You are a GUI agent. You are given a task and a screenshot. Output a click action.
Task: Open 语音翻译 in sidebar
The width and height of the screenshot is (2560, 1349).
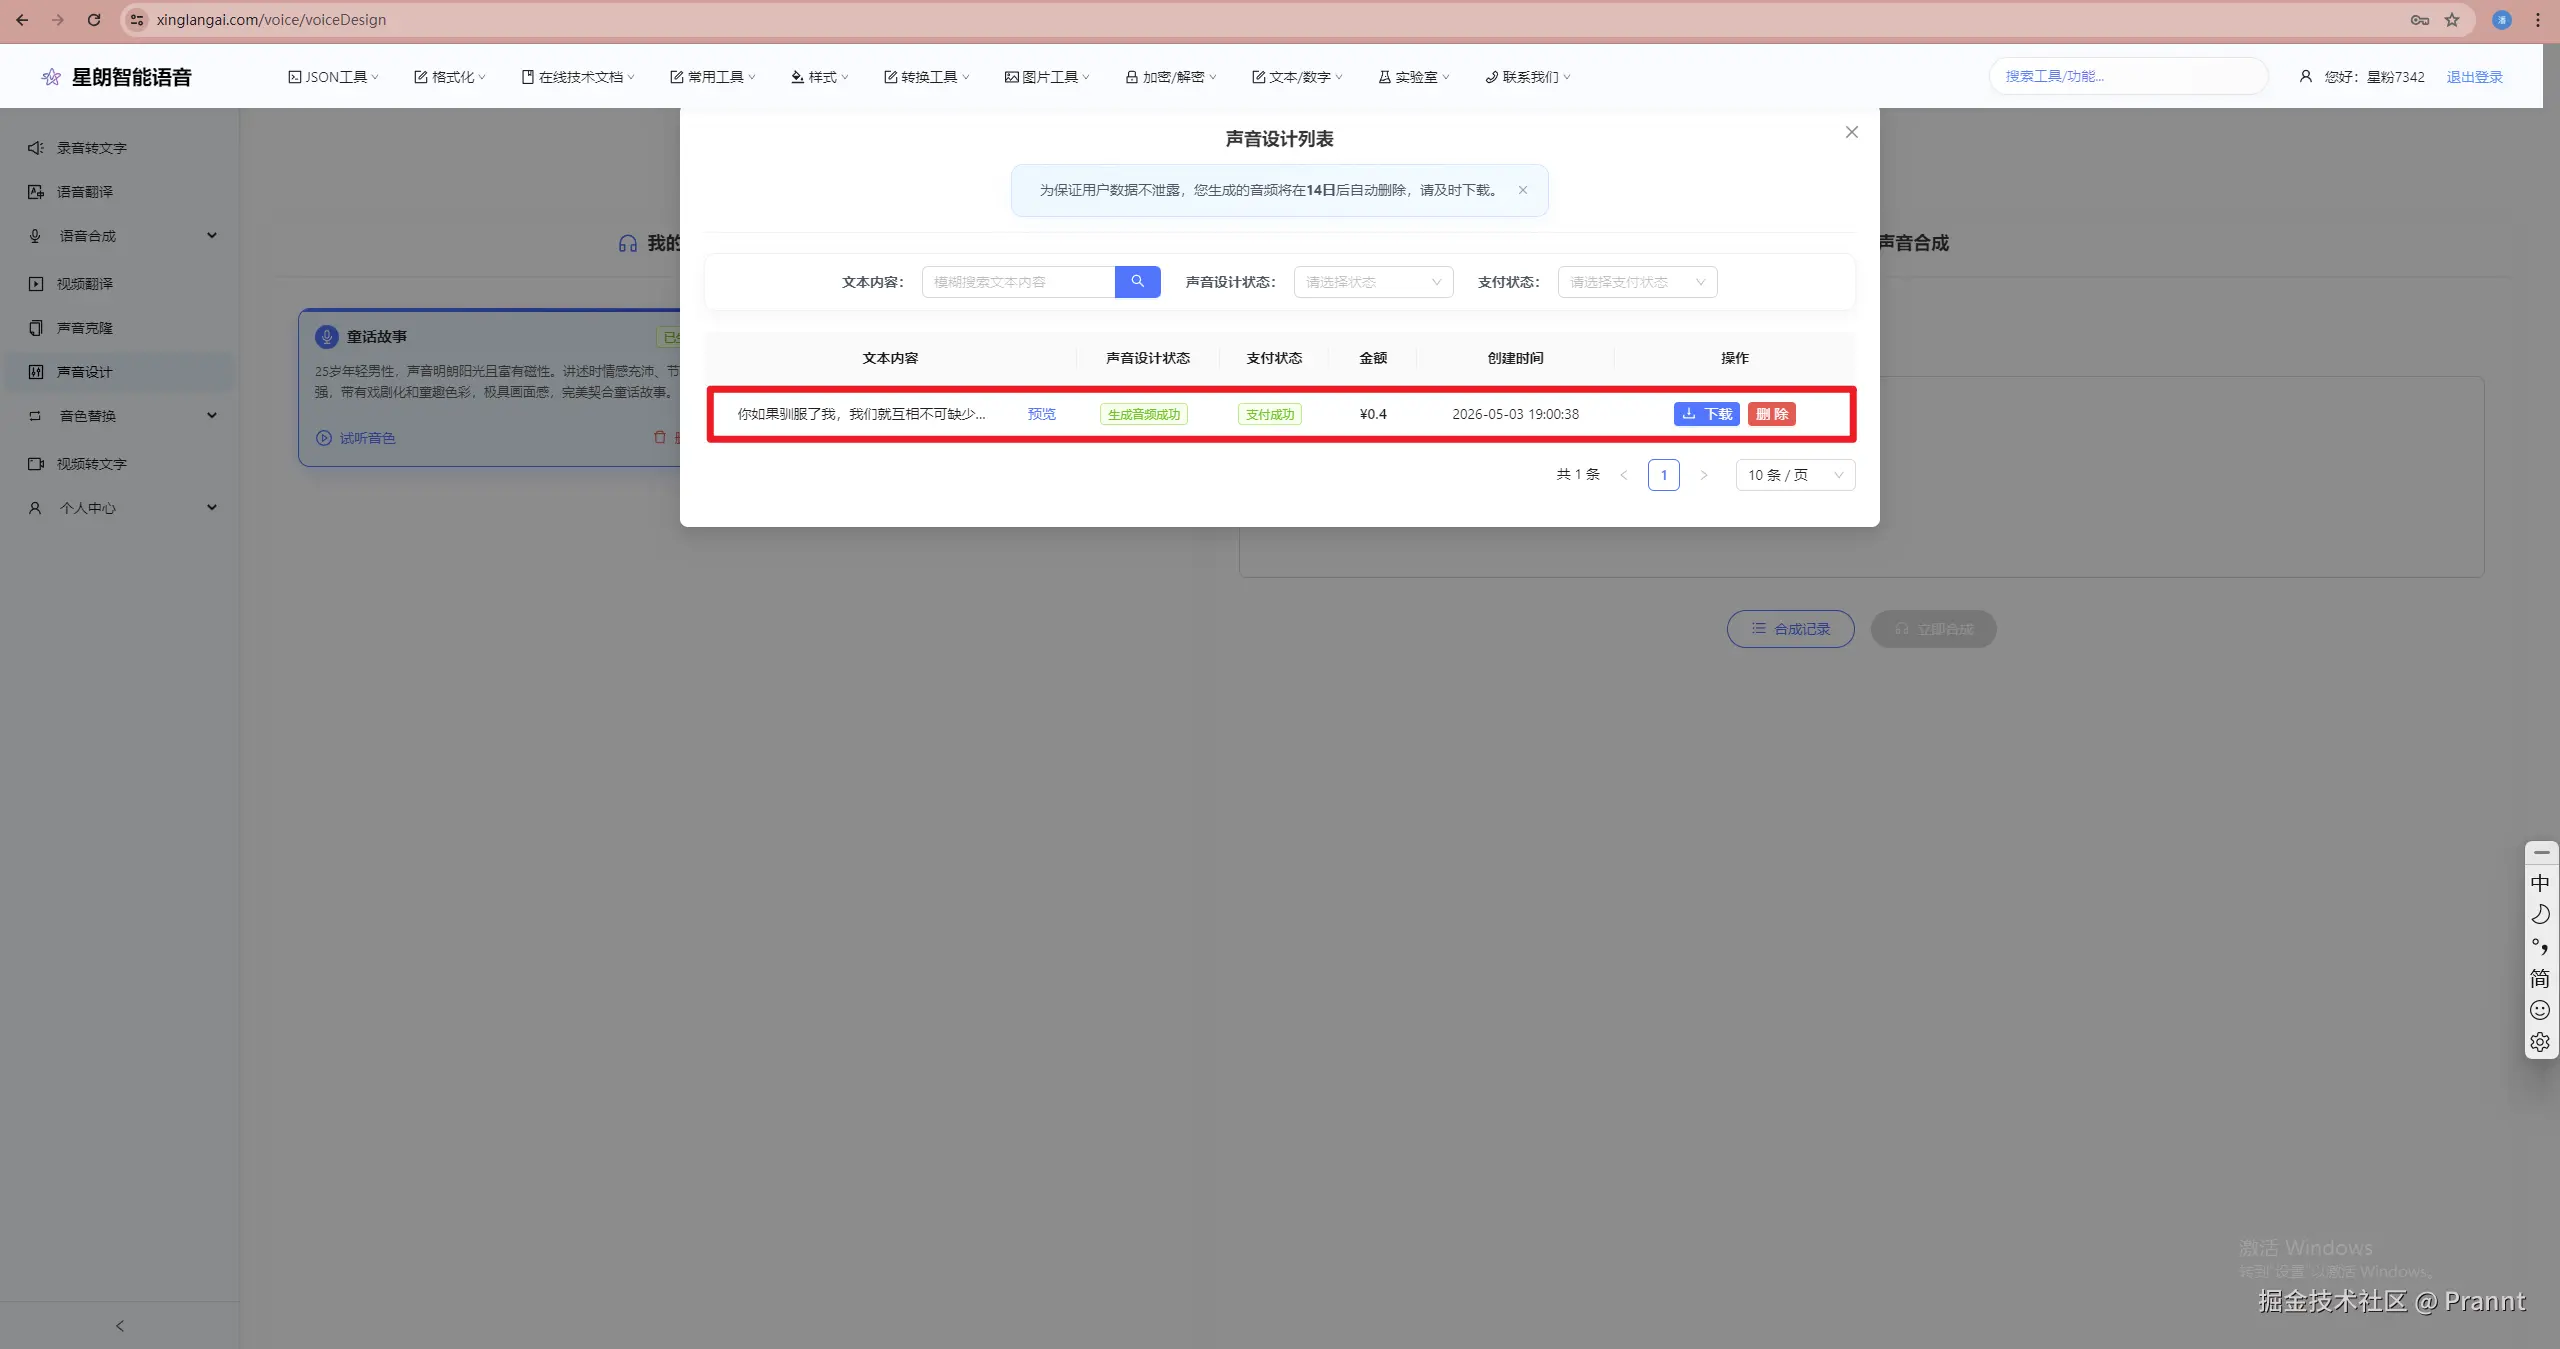pos(120,192)
